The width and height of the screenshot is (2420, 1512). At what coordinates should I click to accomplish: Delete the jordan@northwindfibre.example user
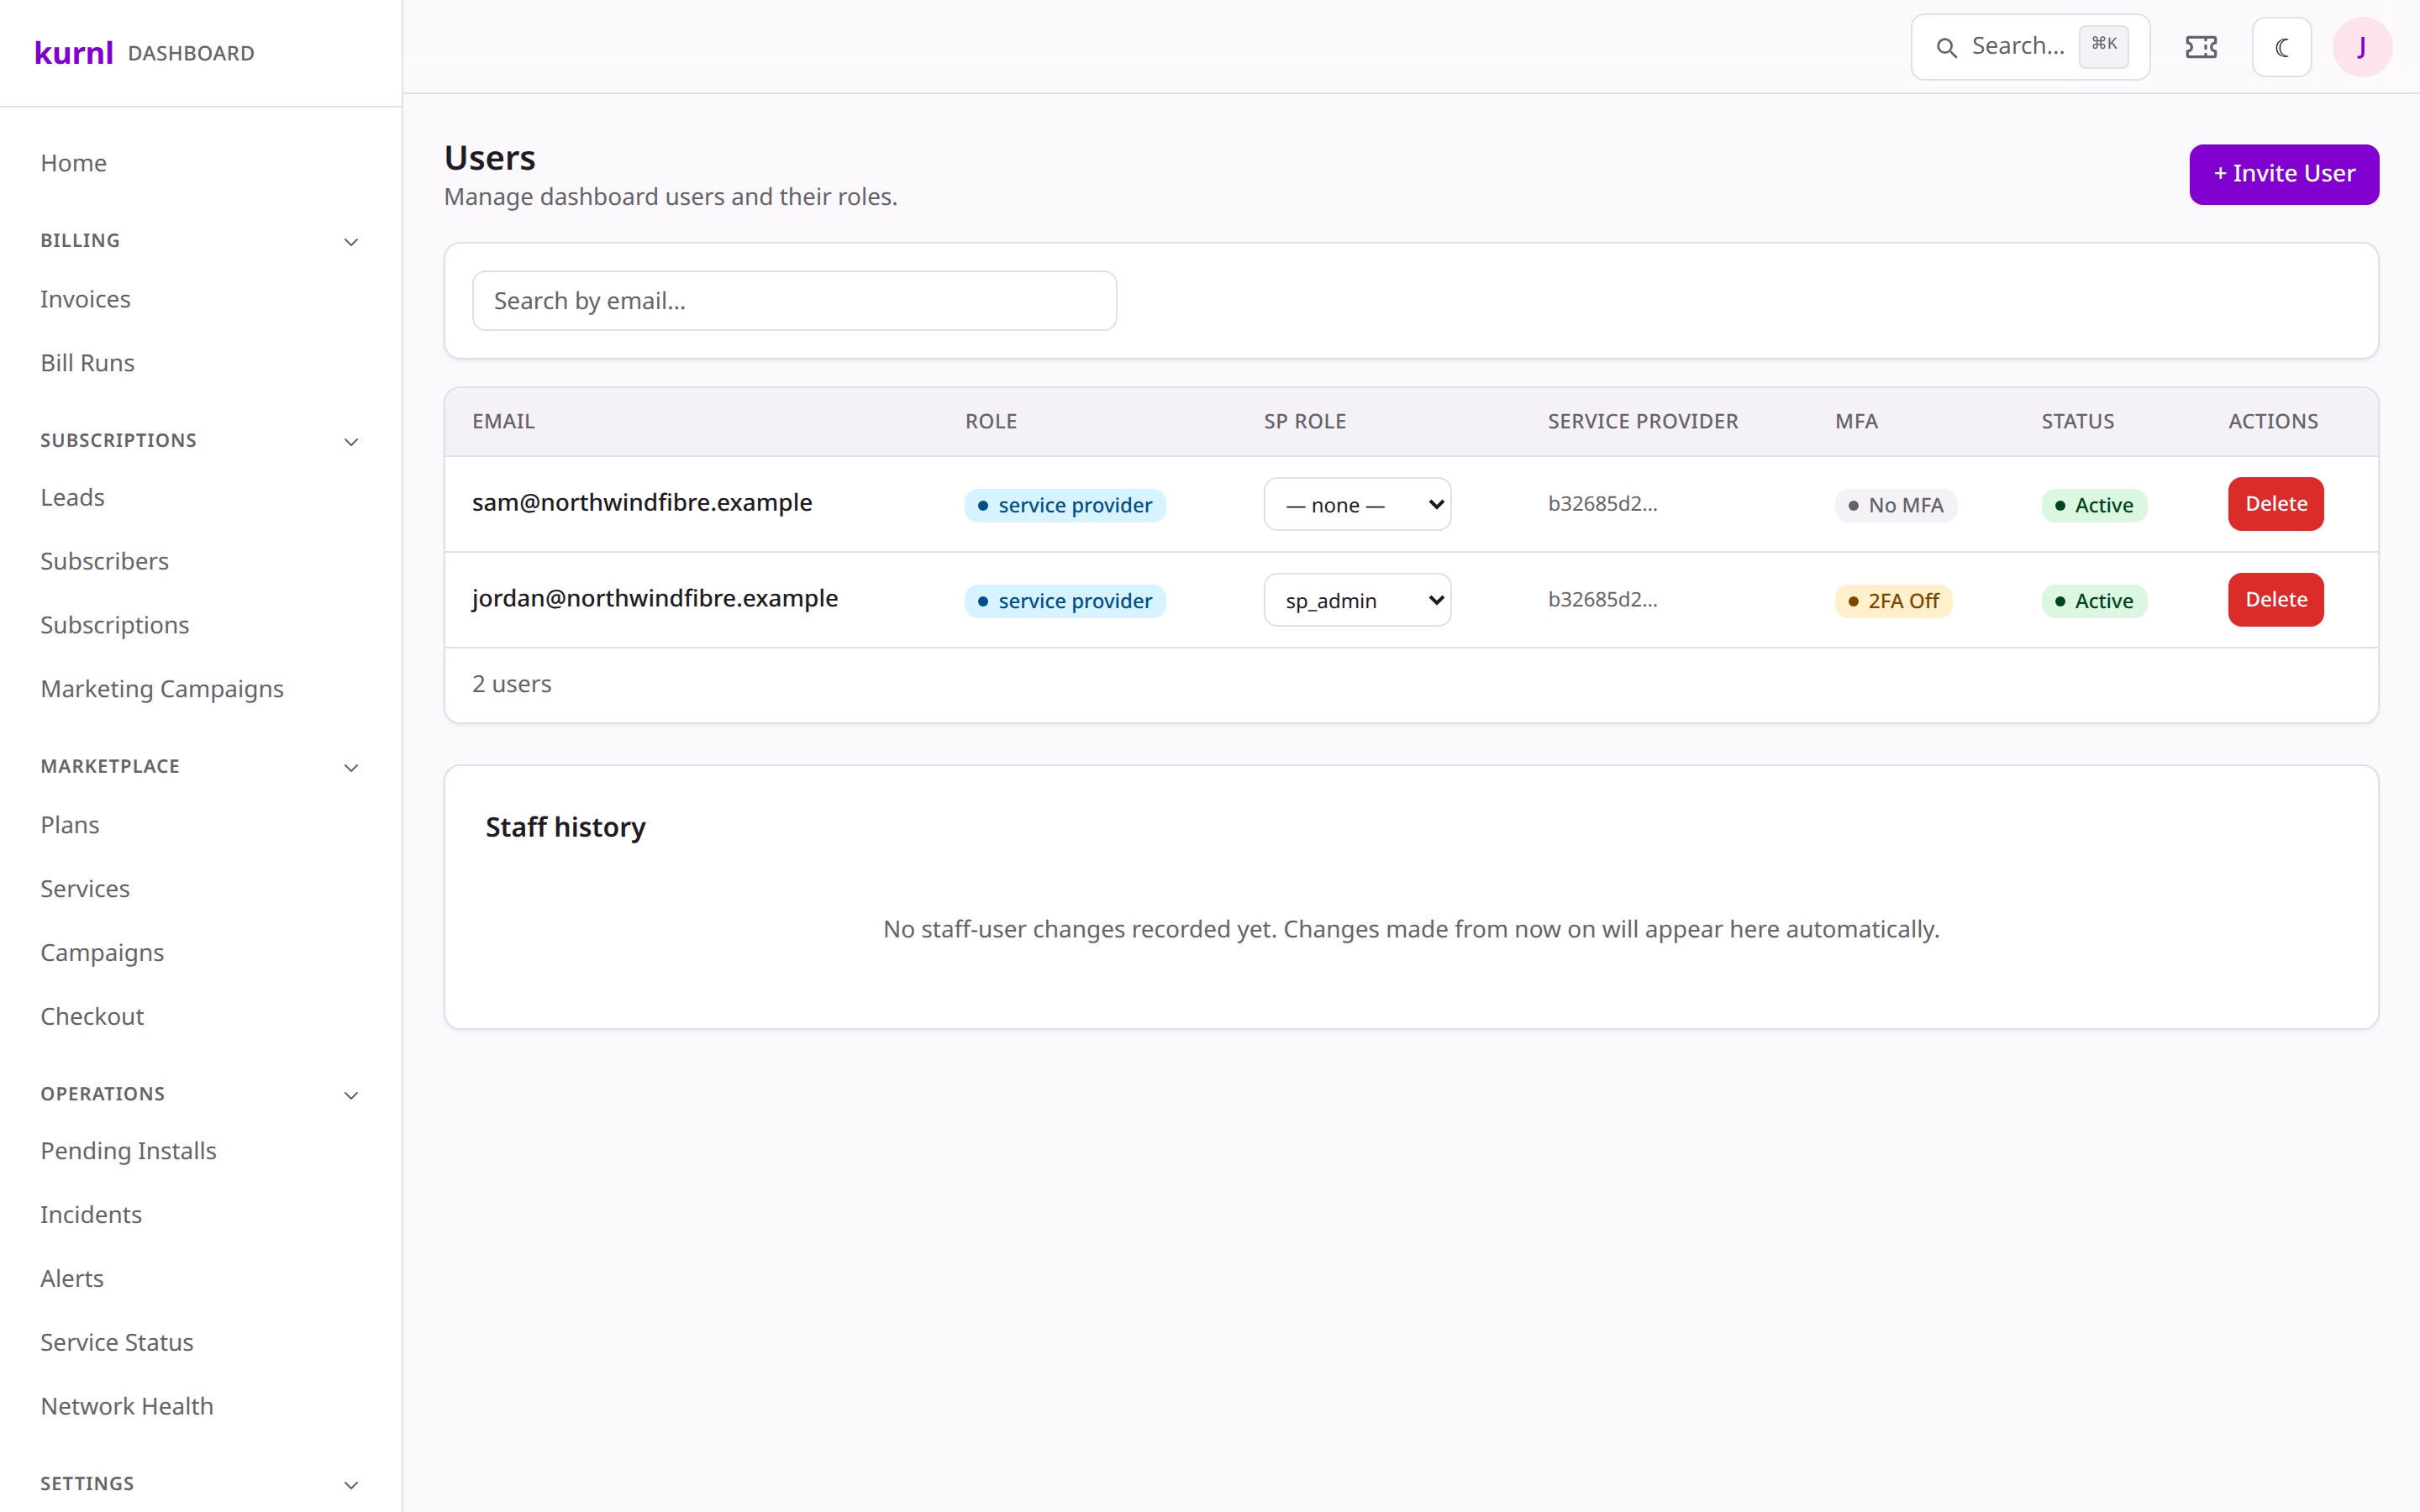(x=2275, y=600)
